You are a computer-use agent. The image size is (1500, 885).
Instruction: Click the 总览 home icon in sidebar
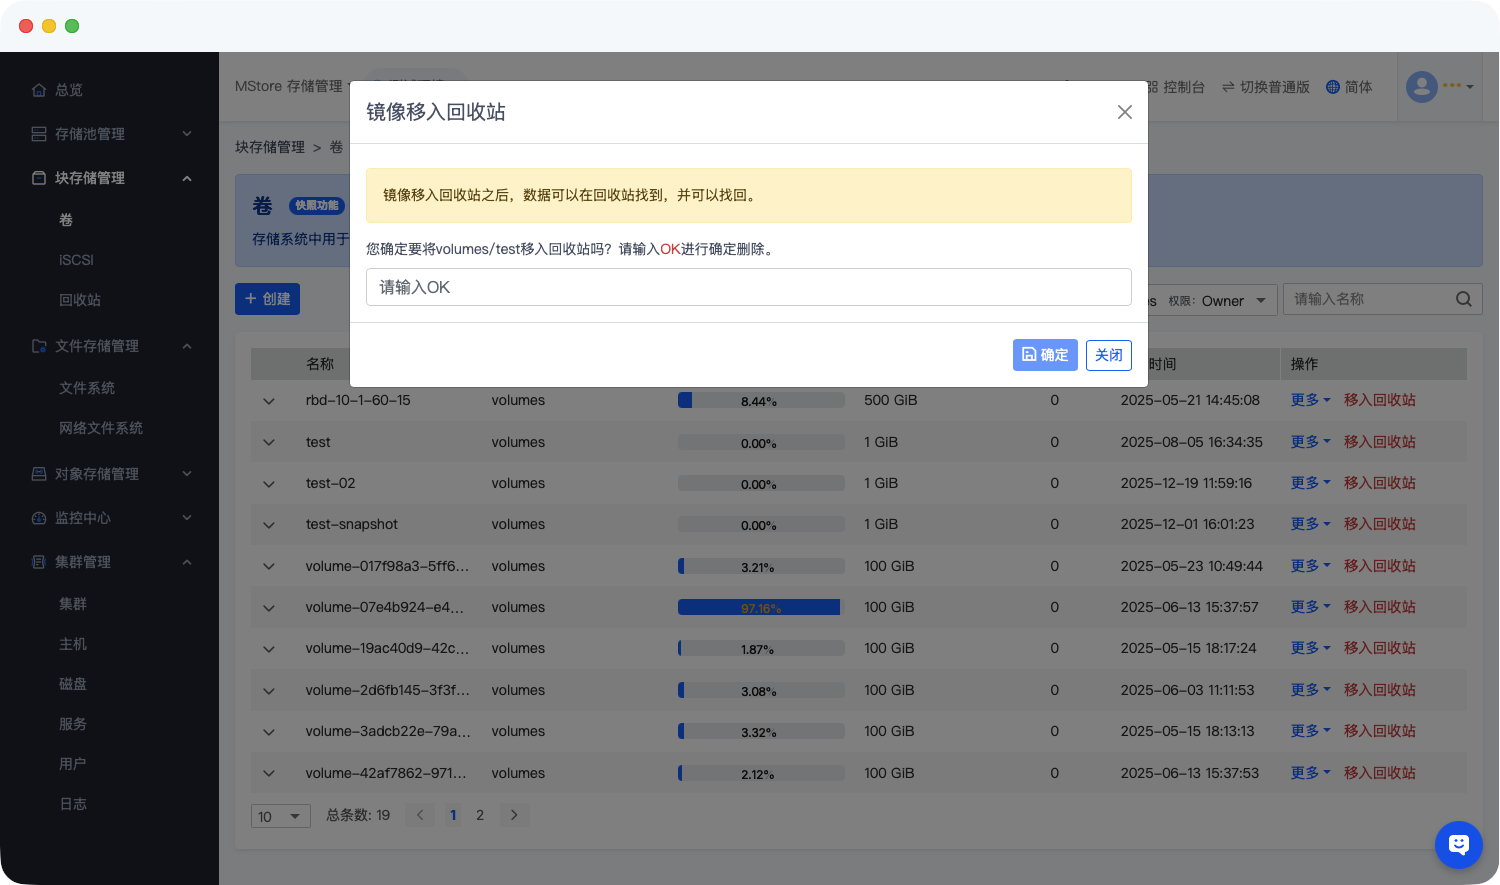[39, 90]
